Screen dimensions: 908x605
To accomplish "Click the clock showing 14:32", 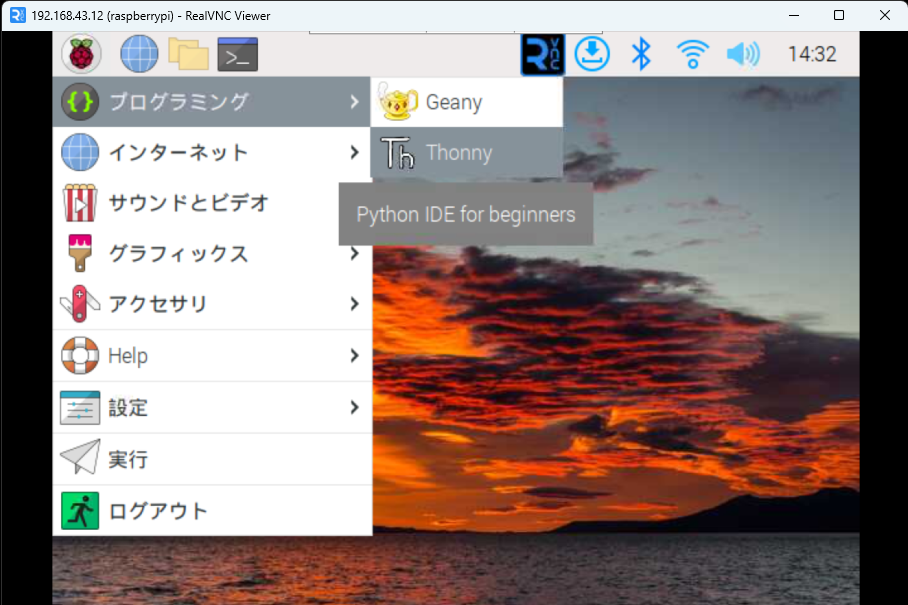I will 810,54.
